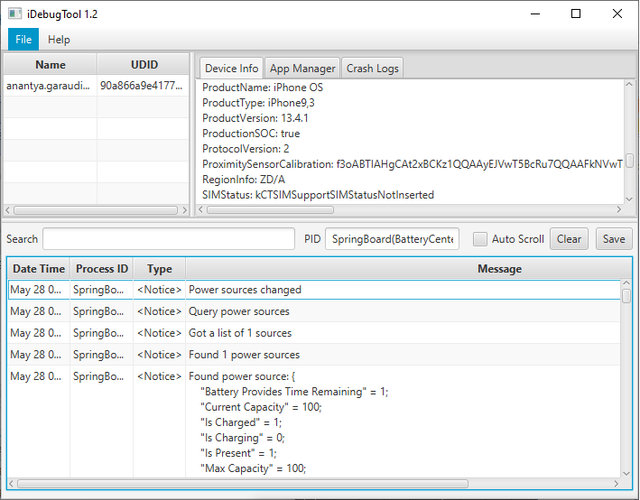The width and height of the screenshot is (640, 500).
Task: Select device row anantya.garaudi...
Action: tap(96, 86)
